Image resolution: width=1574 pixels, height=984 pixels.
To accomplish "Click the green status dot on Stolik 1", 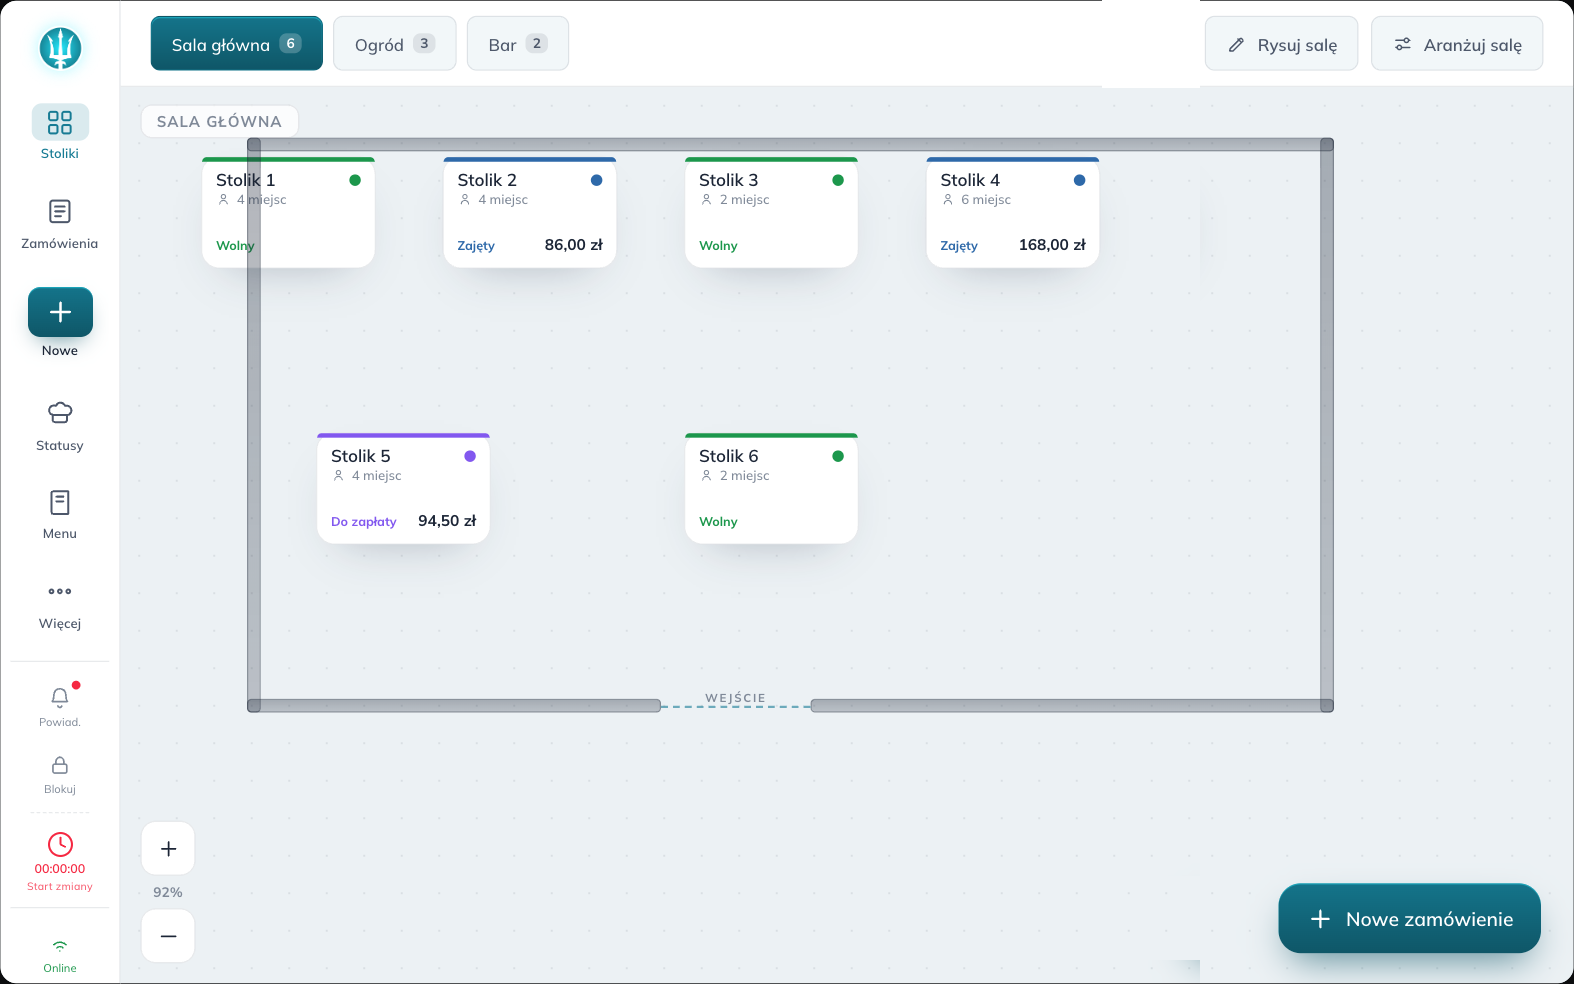I will (x=355, y=180).
